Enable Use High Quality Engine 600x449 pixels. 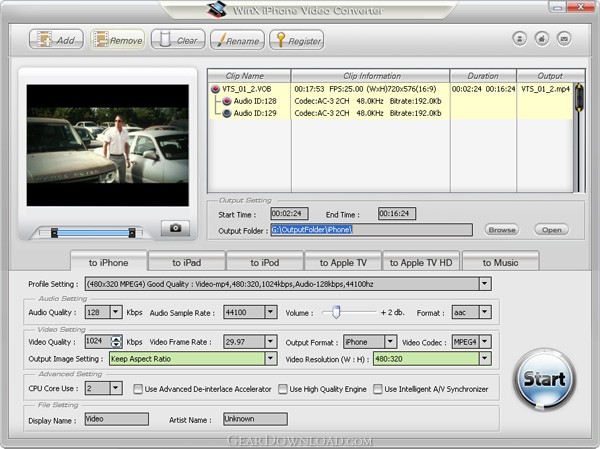tap(283, 389)
